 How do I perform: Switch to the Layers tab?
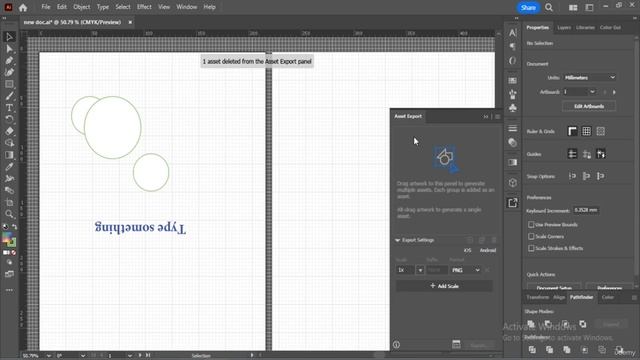coord(564,28)
